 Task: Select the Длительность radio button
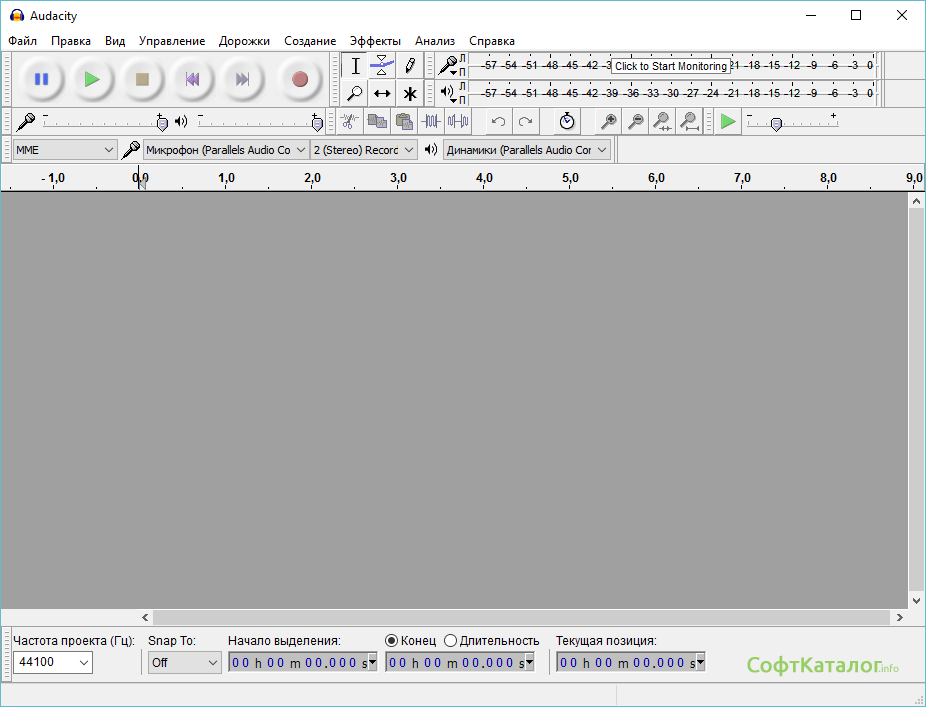point(450,641)
